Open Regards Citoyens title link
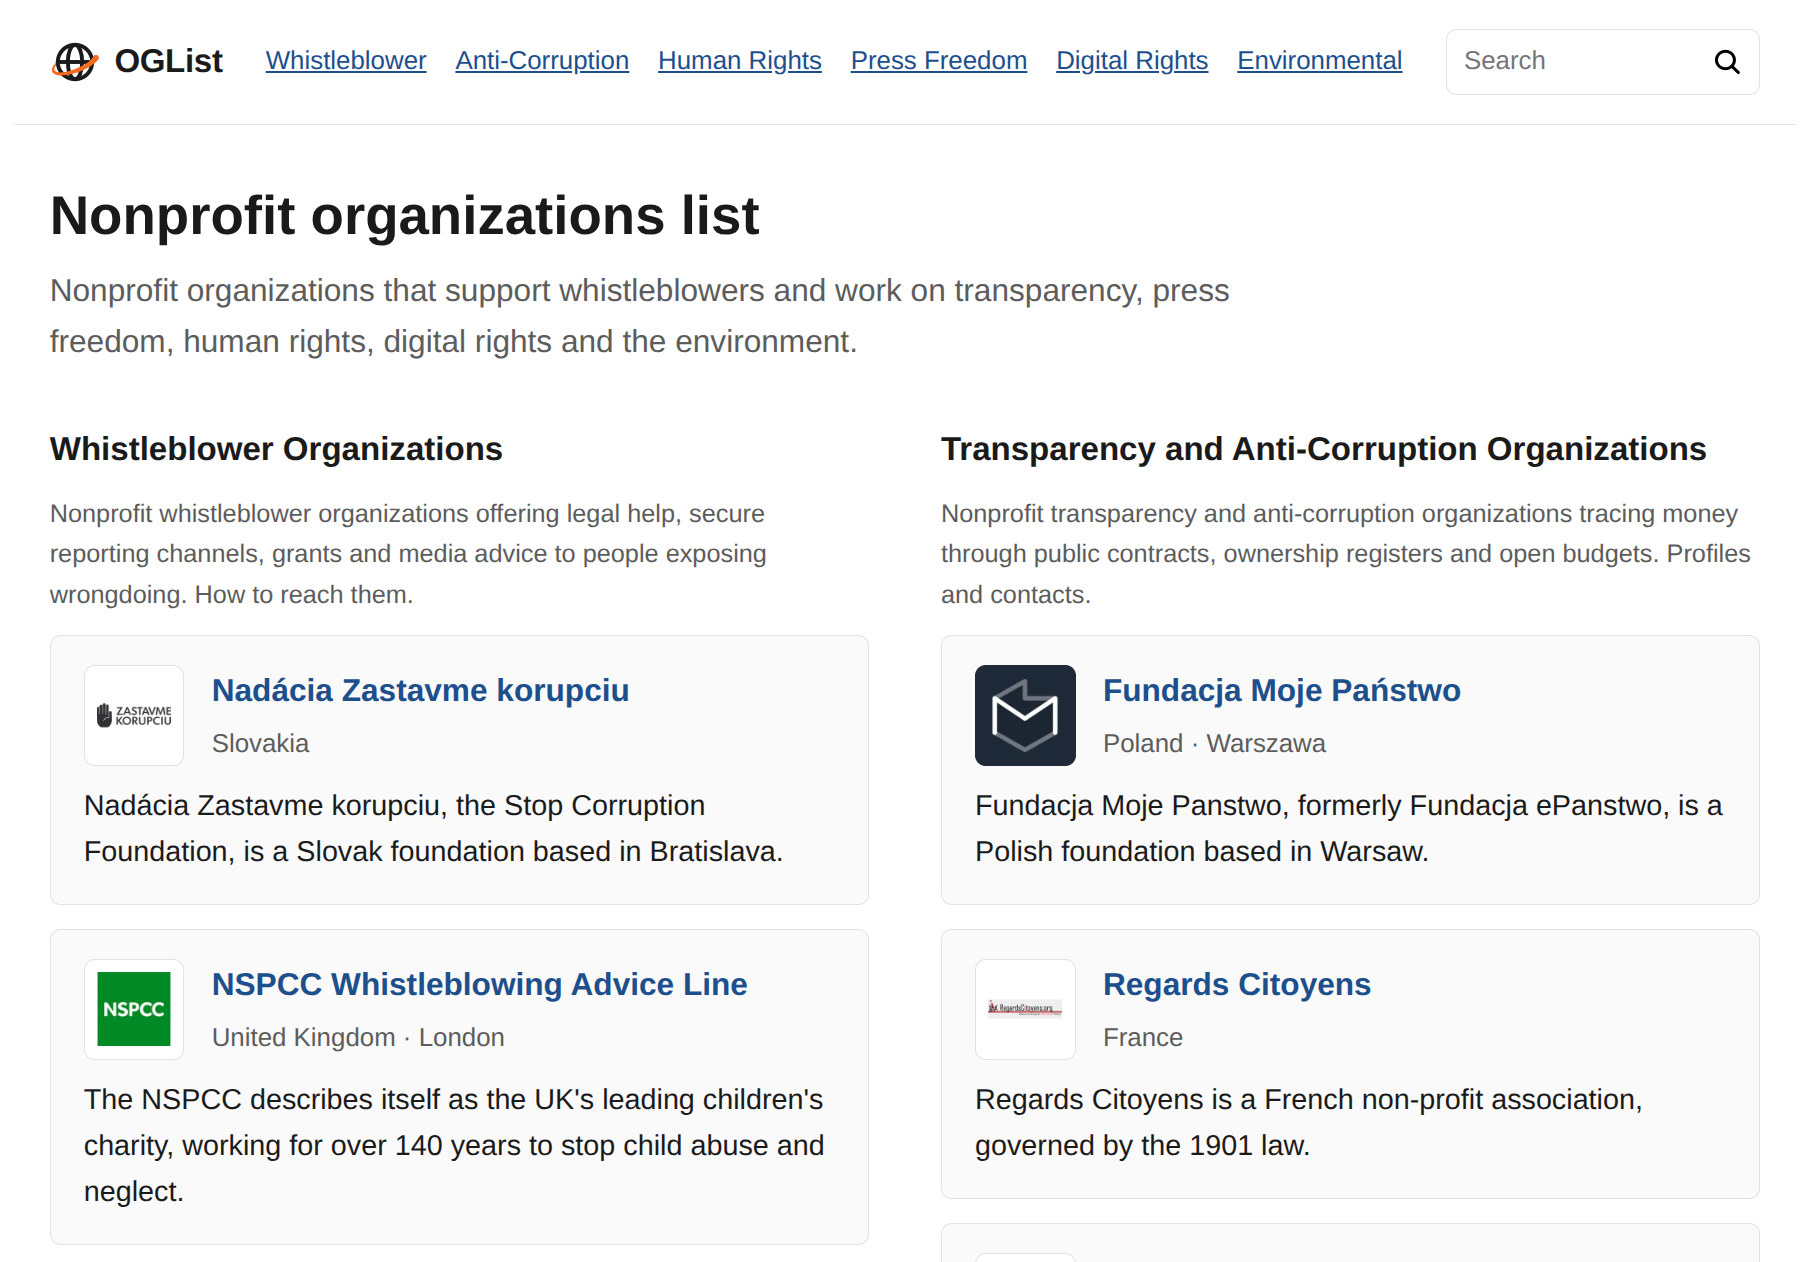 click(x=1237, y=984)
